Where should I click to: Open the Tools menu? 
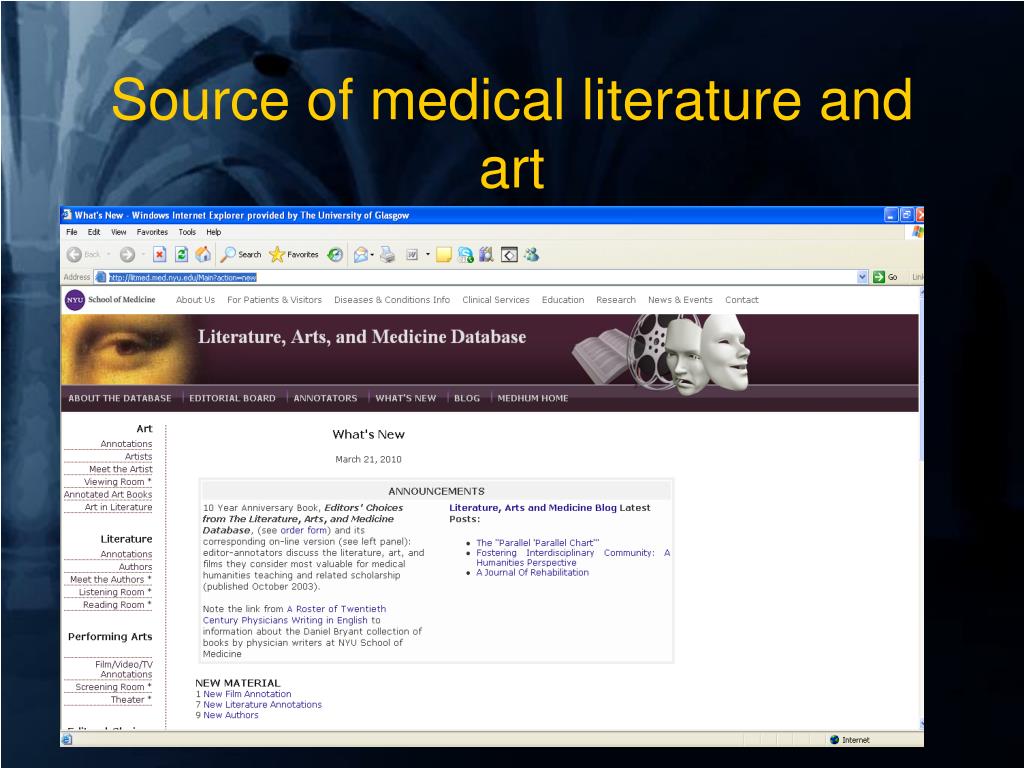(187, 232)
